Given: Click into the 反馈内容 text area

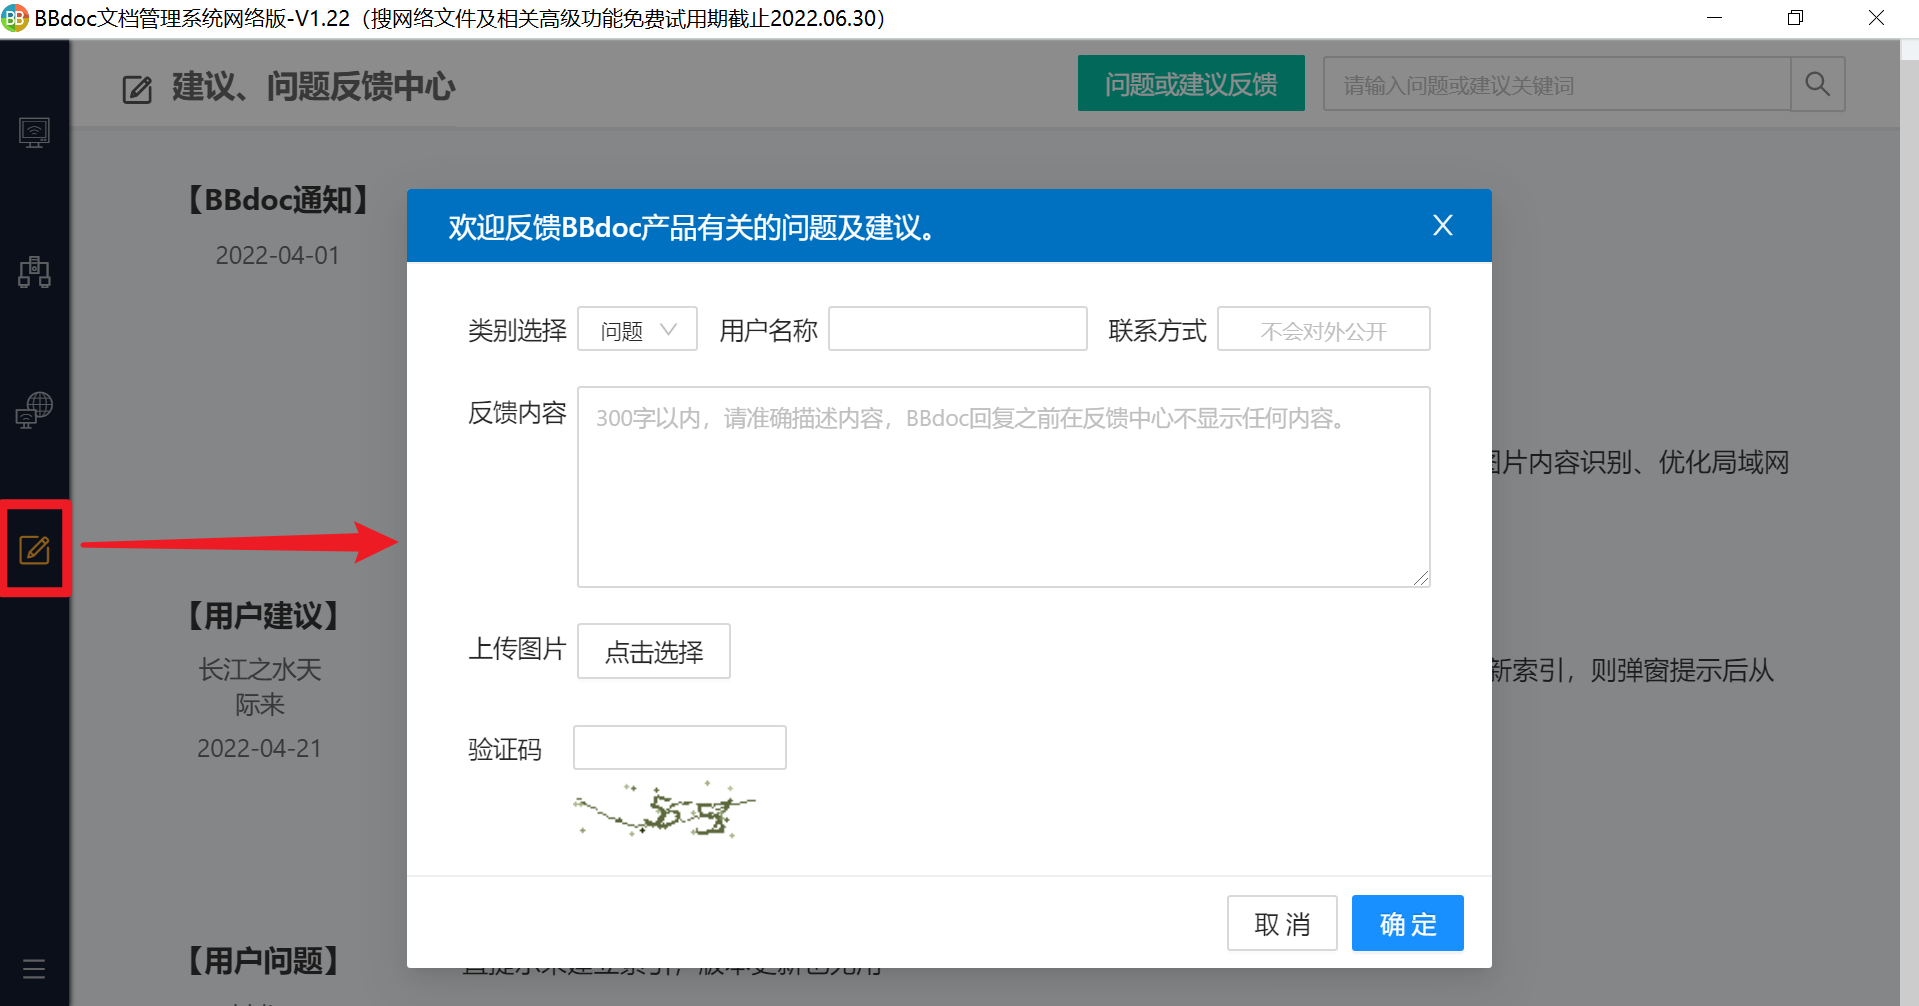Looking at the screenshot, I should point(1003,487).
